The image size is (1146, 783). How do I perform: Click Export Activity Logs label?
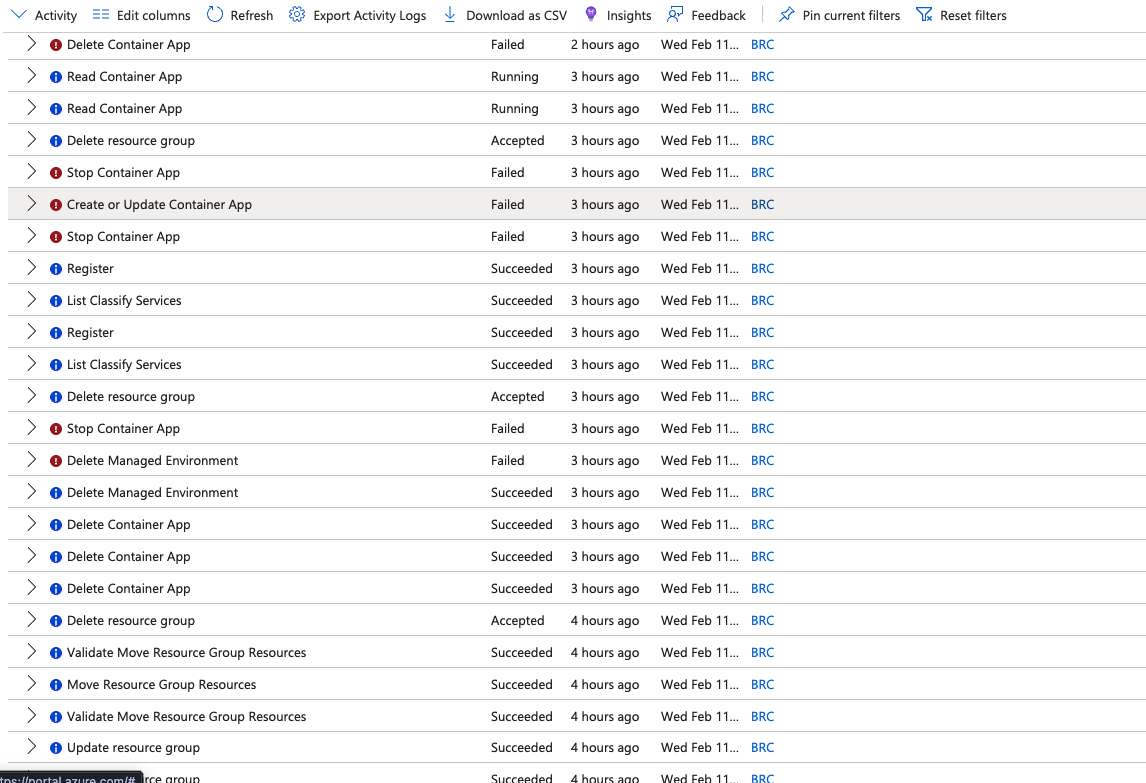pyautogui.click(x=370, y=15)
